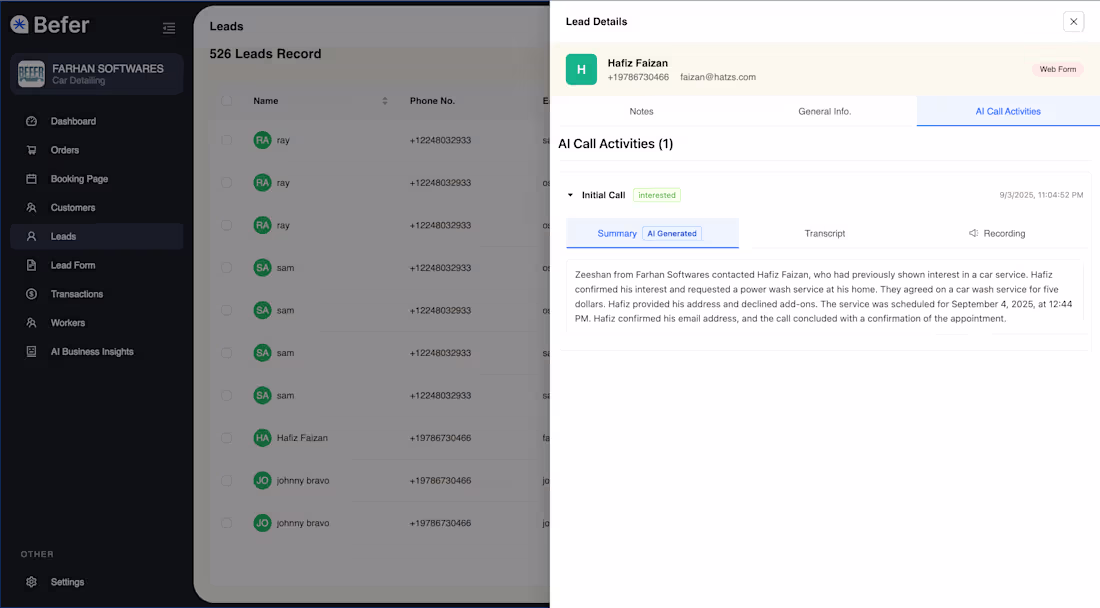Open the Transcript tab

tap(824, 234)
